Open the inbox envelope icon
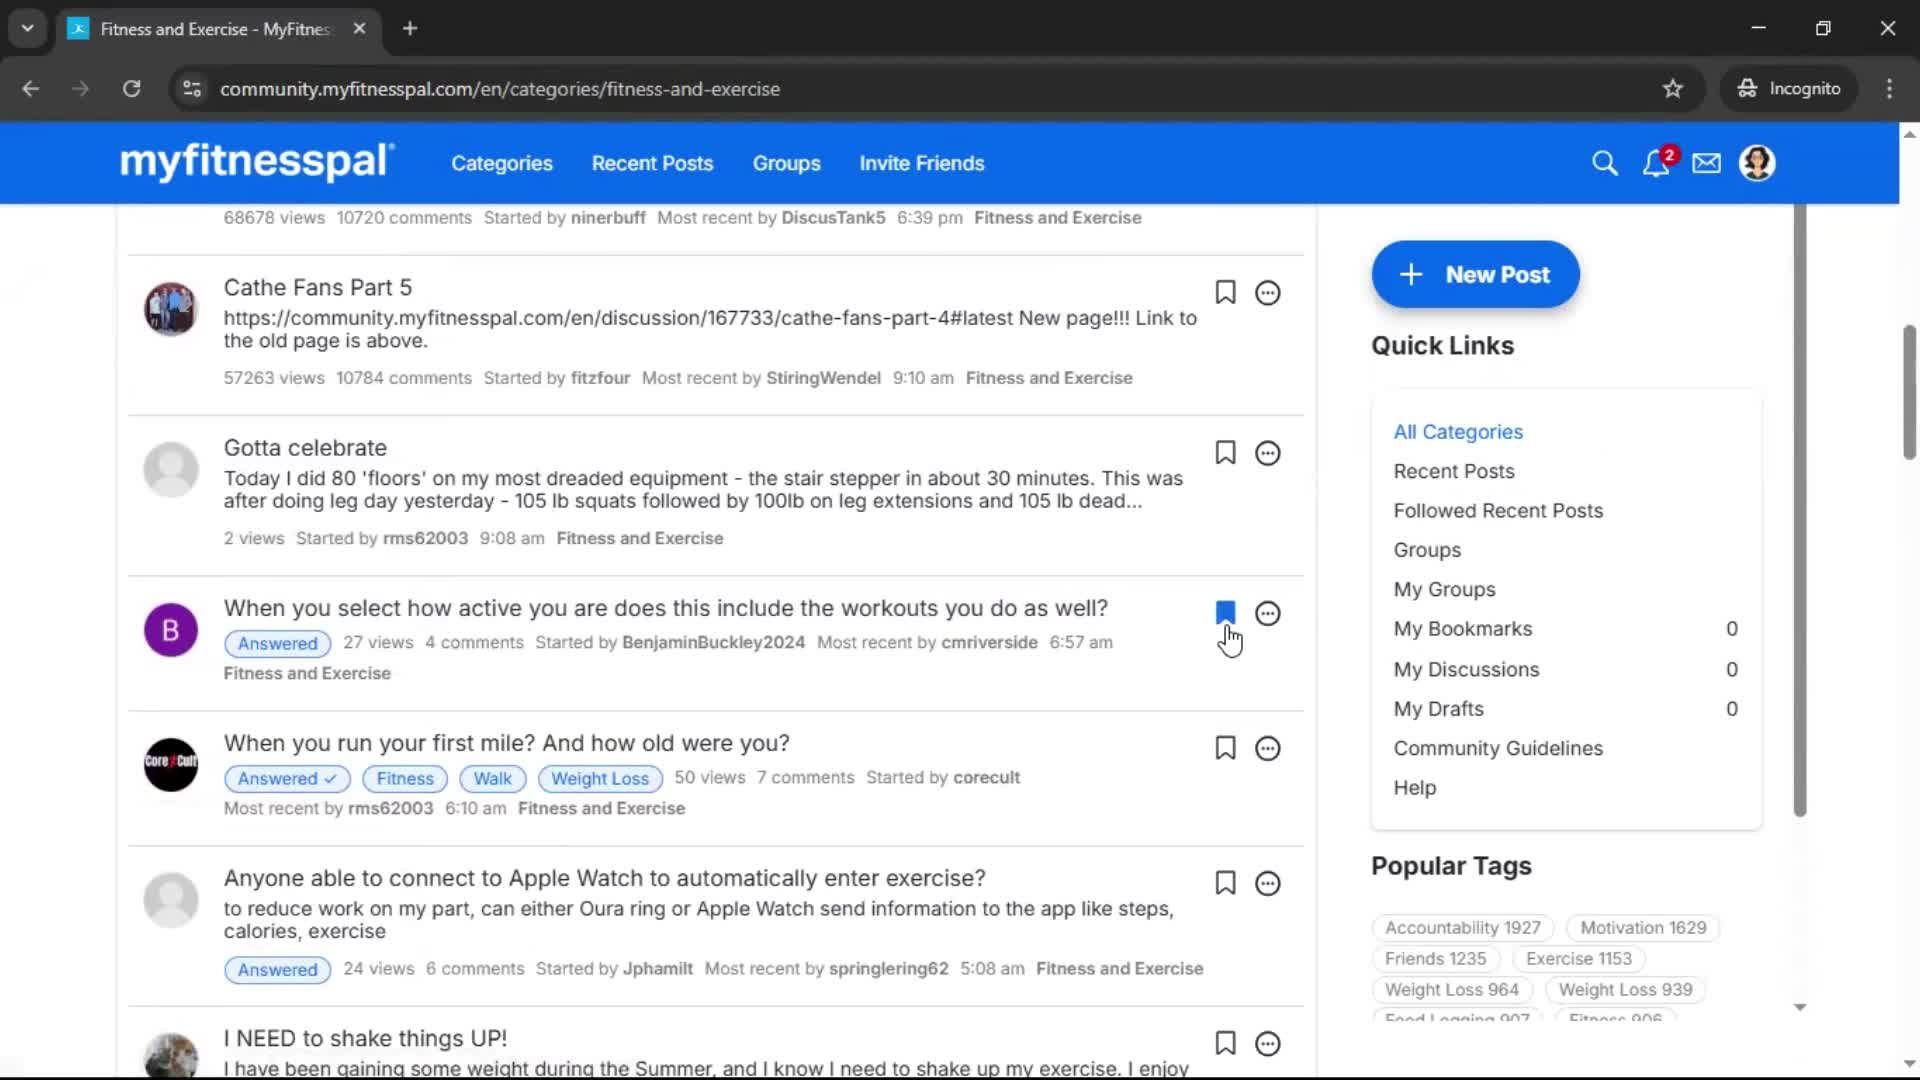 [1706, 163]
